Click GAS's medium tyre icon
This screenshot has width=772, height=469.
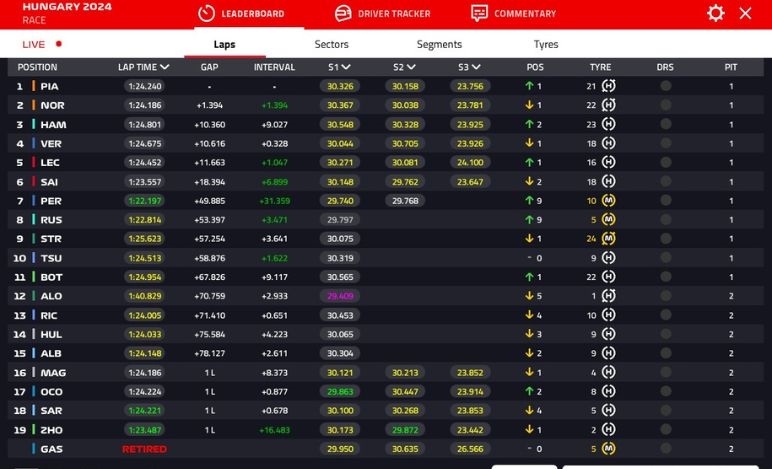tap(608, 449)
